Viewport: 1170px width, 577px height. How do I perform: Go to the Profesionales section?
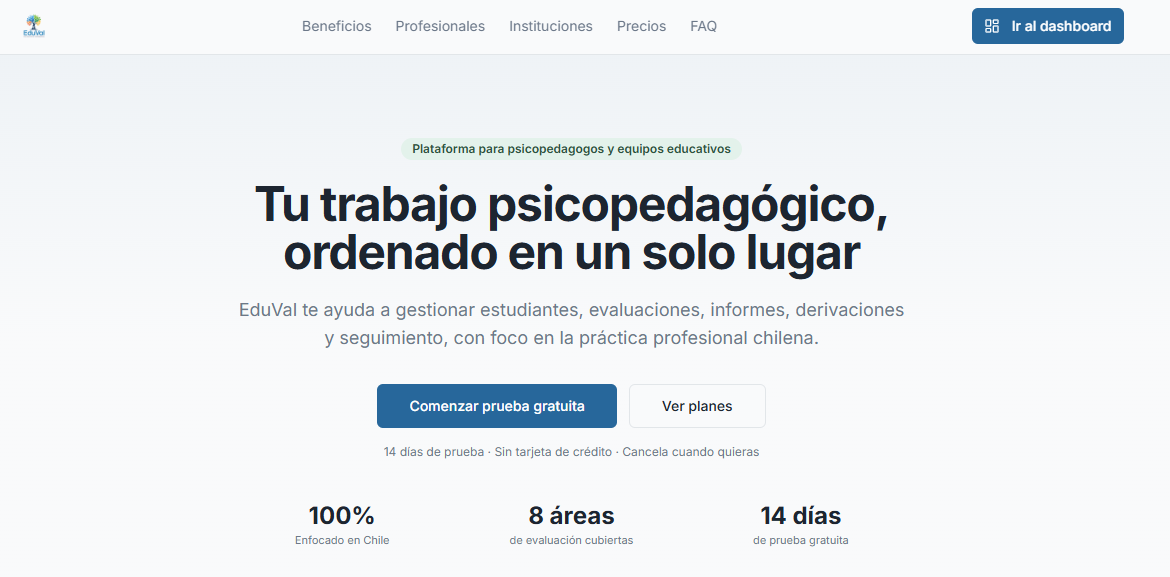pos(440,26)
